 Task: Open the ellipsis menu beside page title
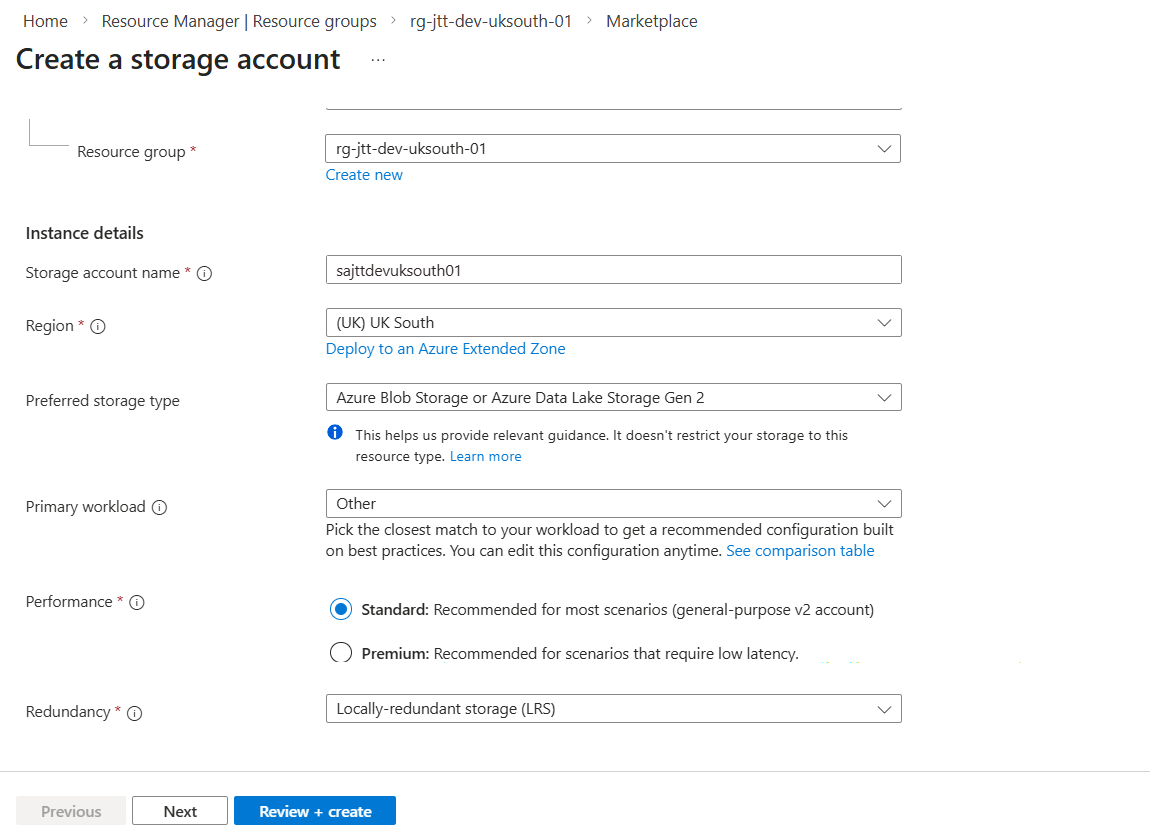(x=378, y=60)
